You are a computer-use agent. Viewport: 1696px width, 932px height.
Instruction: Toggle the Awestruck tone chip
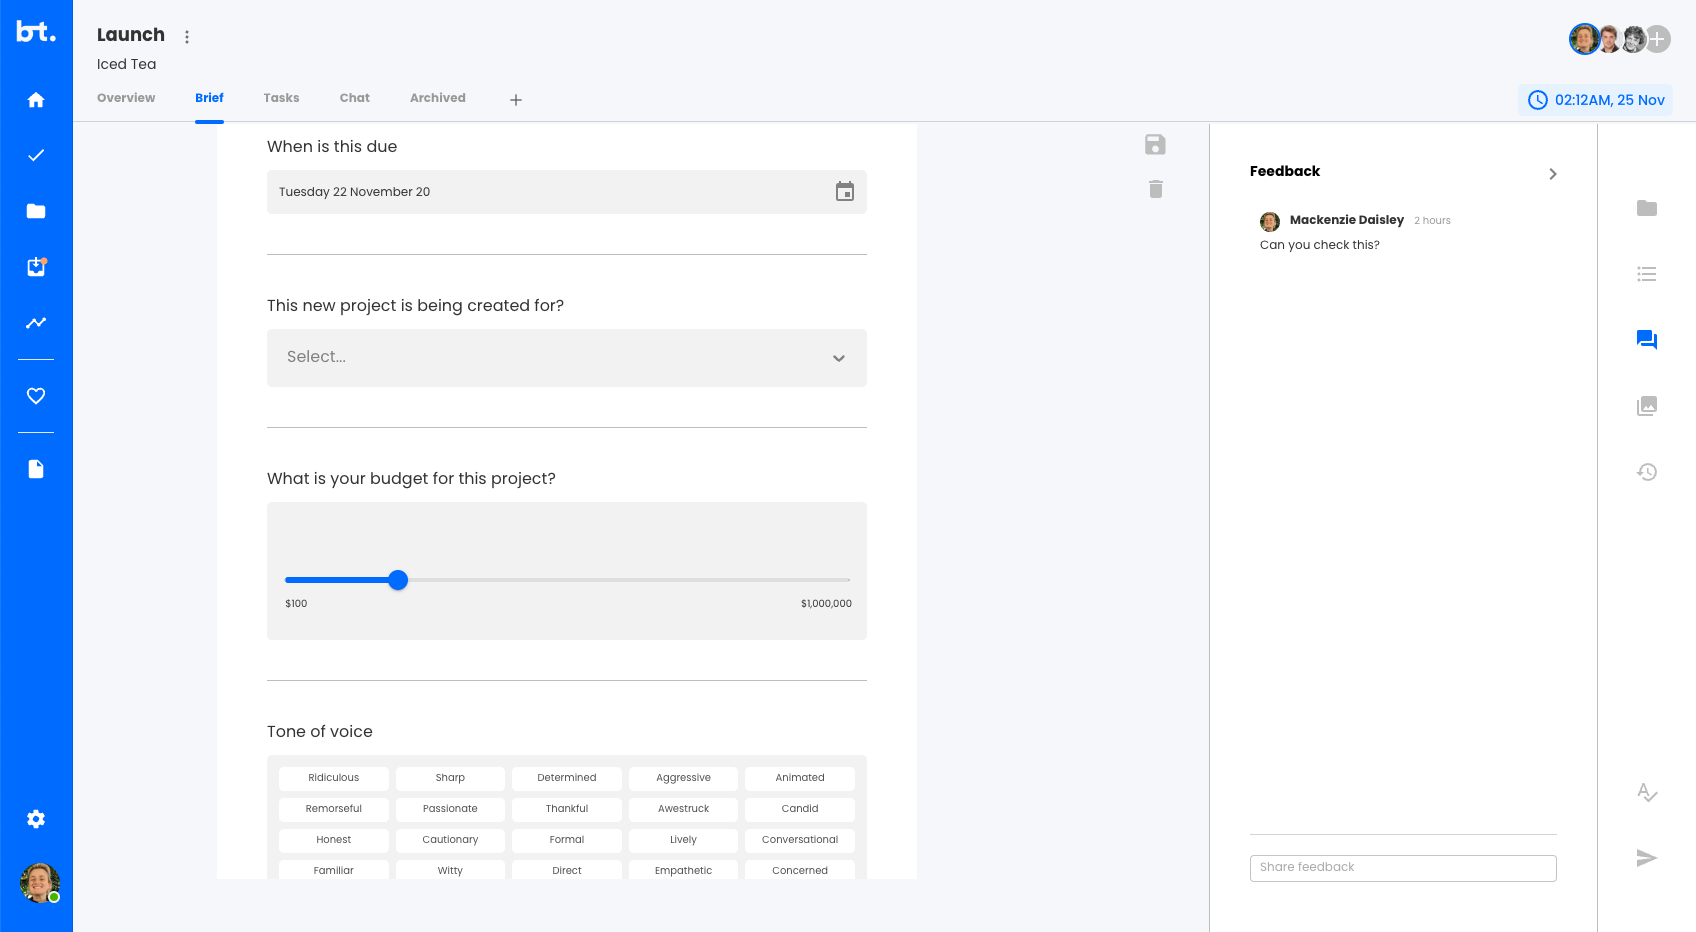(684, 809)
